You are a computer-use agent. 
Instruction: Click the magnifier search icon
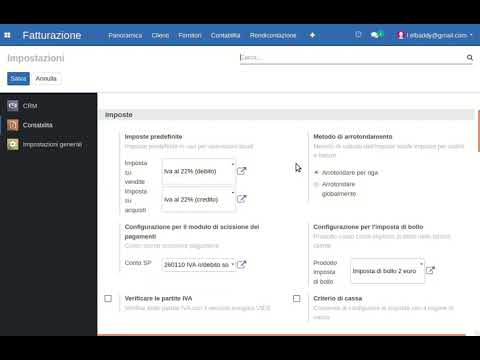470,58
